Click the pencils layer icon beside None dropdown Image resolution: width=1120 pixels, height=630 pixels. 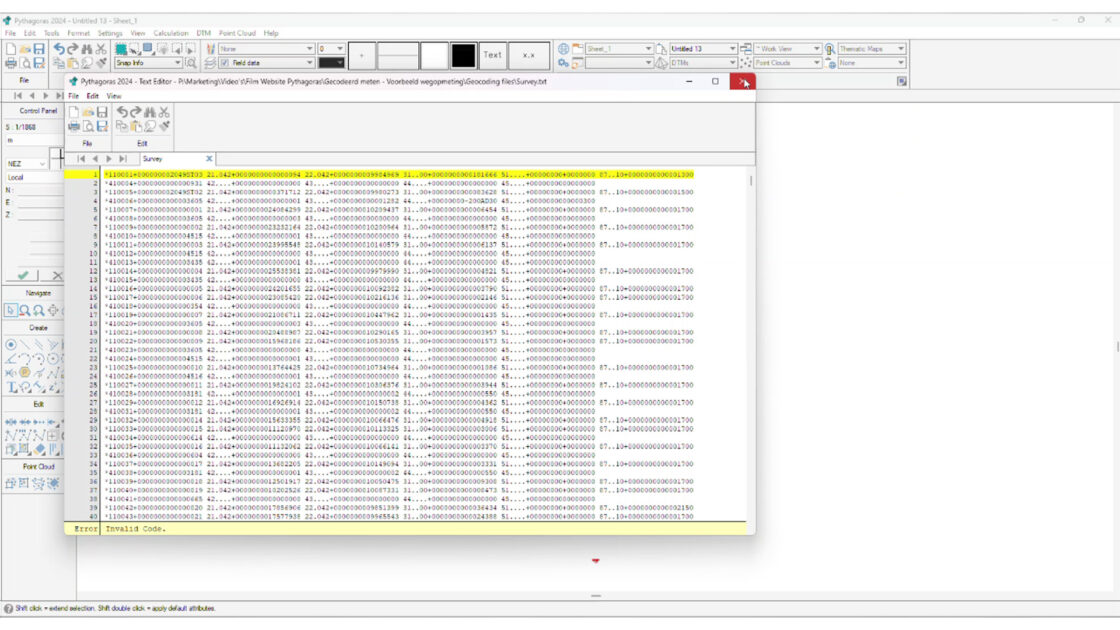pos(210,49)
